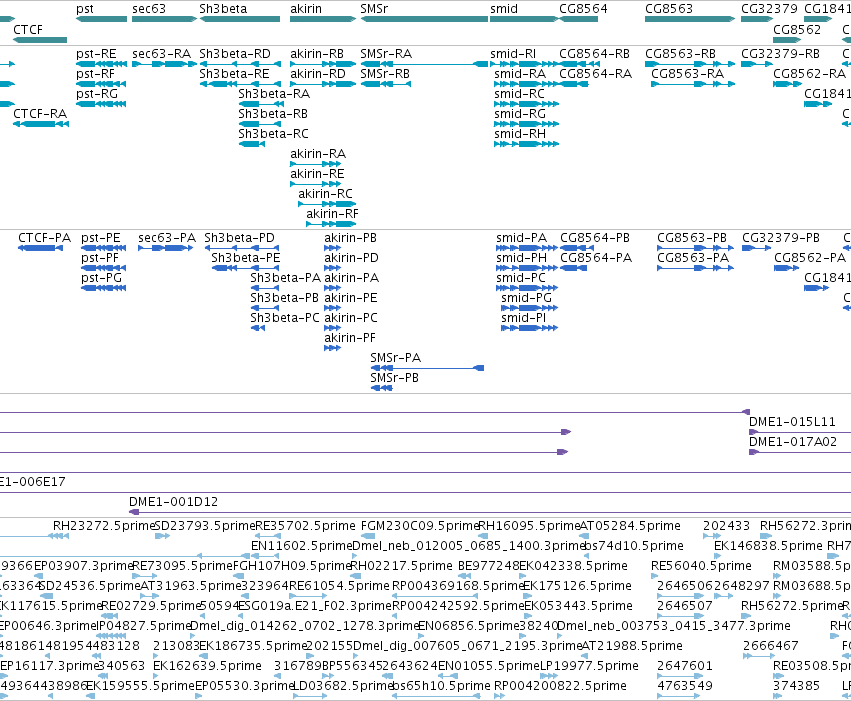851x701 pixels.
Task: Click the smid-RG transcript label
Action: point(520,114)
